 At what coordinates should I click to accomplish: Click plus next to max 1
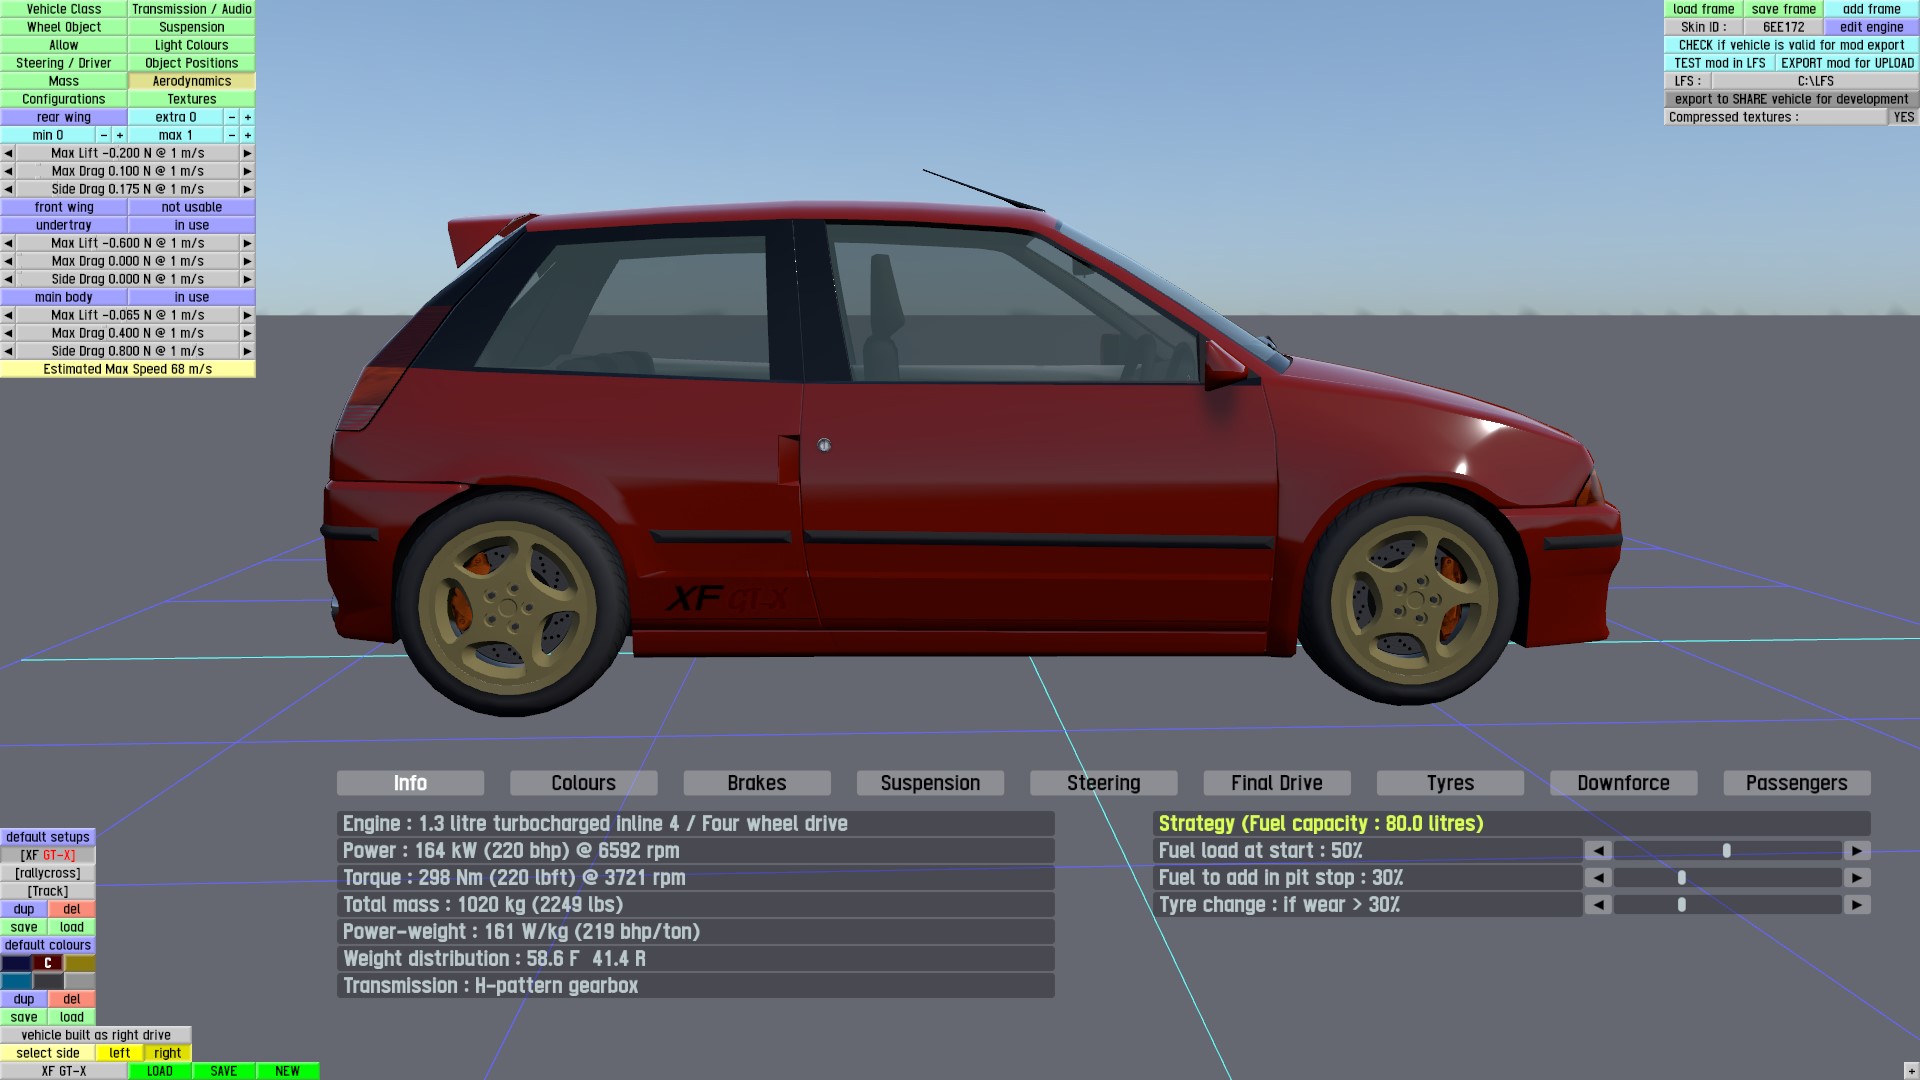point(248,135)
